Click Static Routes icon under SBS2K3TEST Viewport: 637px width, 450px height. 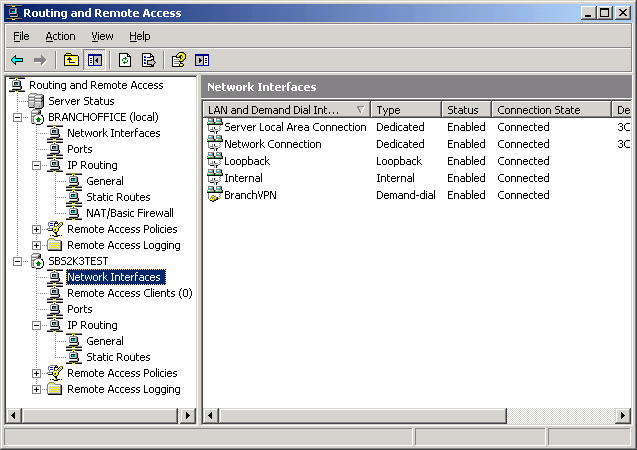coord(74,357)
